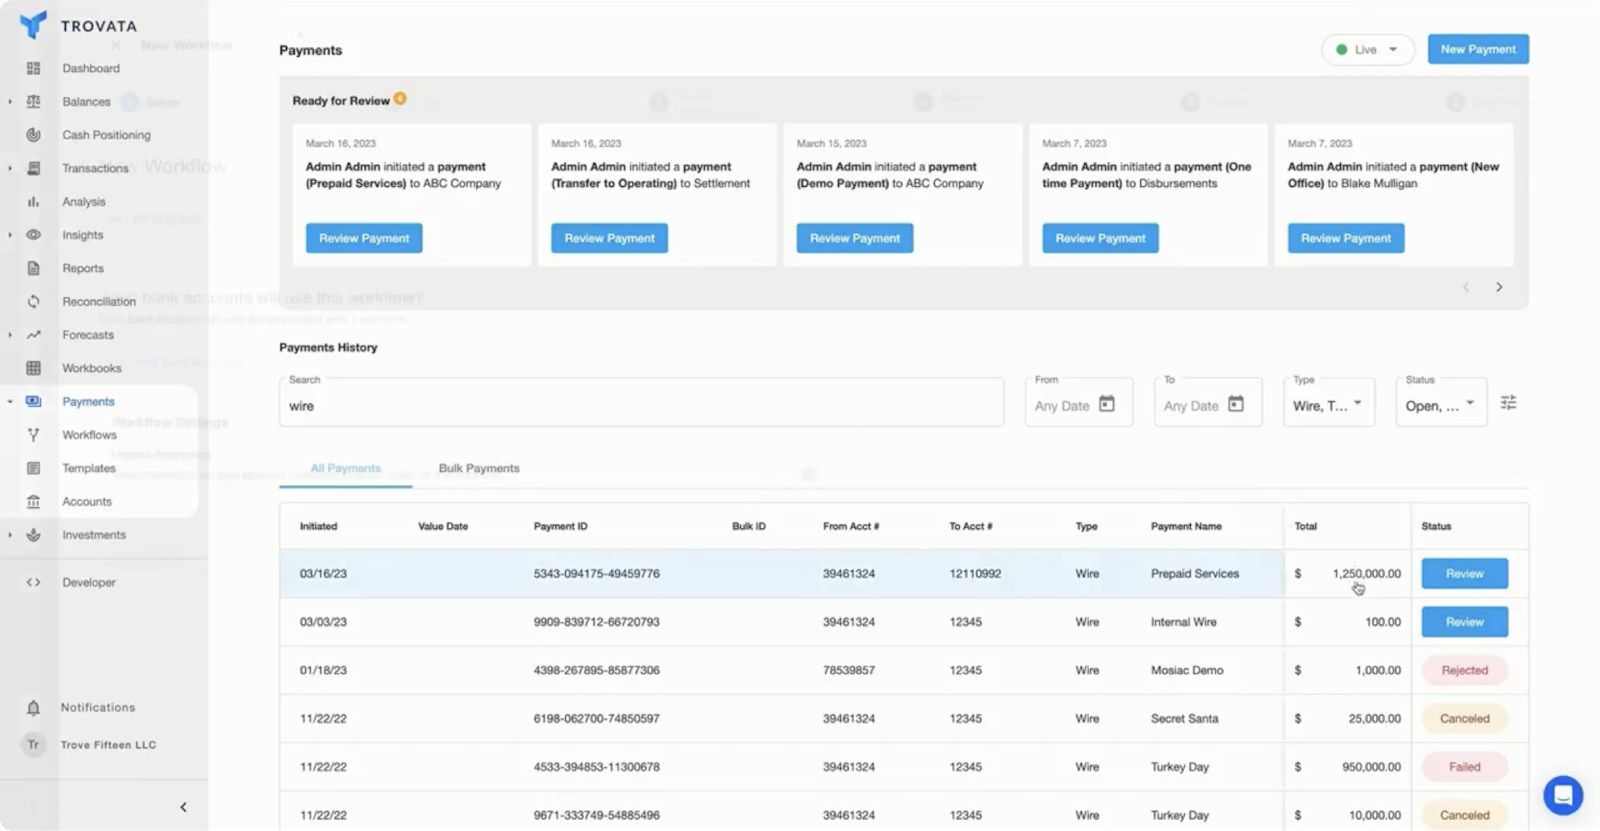Click the Developer code brackets icon
This screenshot has height=831, width=1600.
point(33,582)
